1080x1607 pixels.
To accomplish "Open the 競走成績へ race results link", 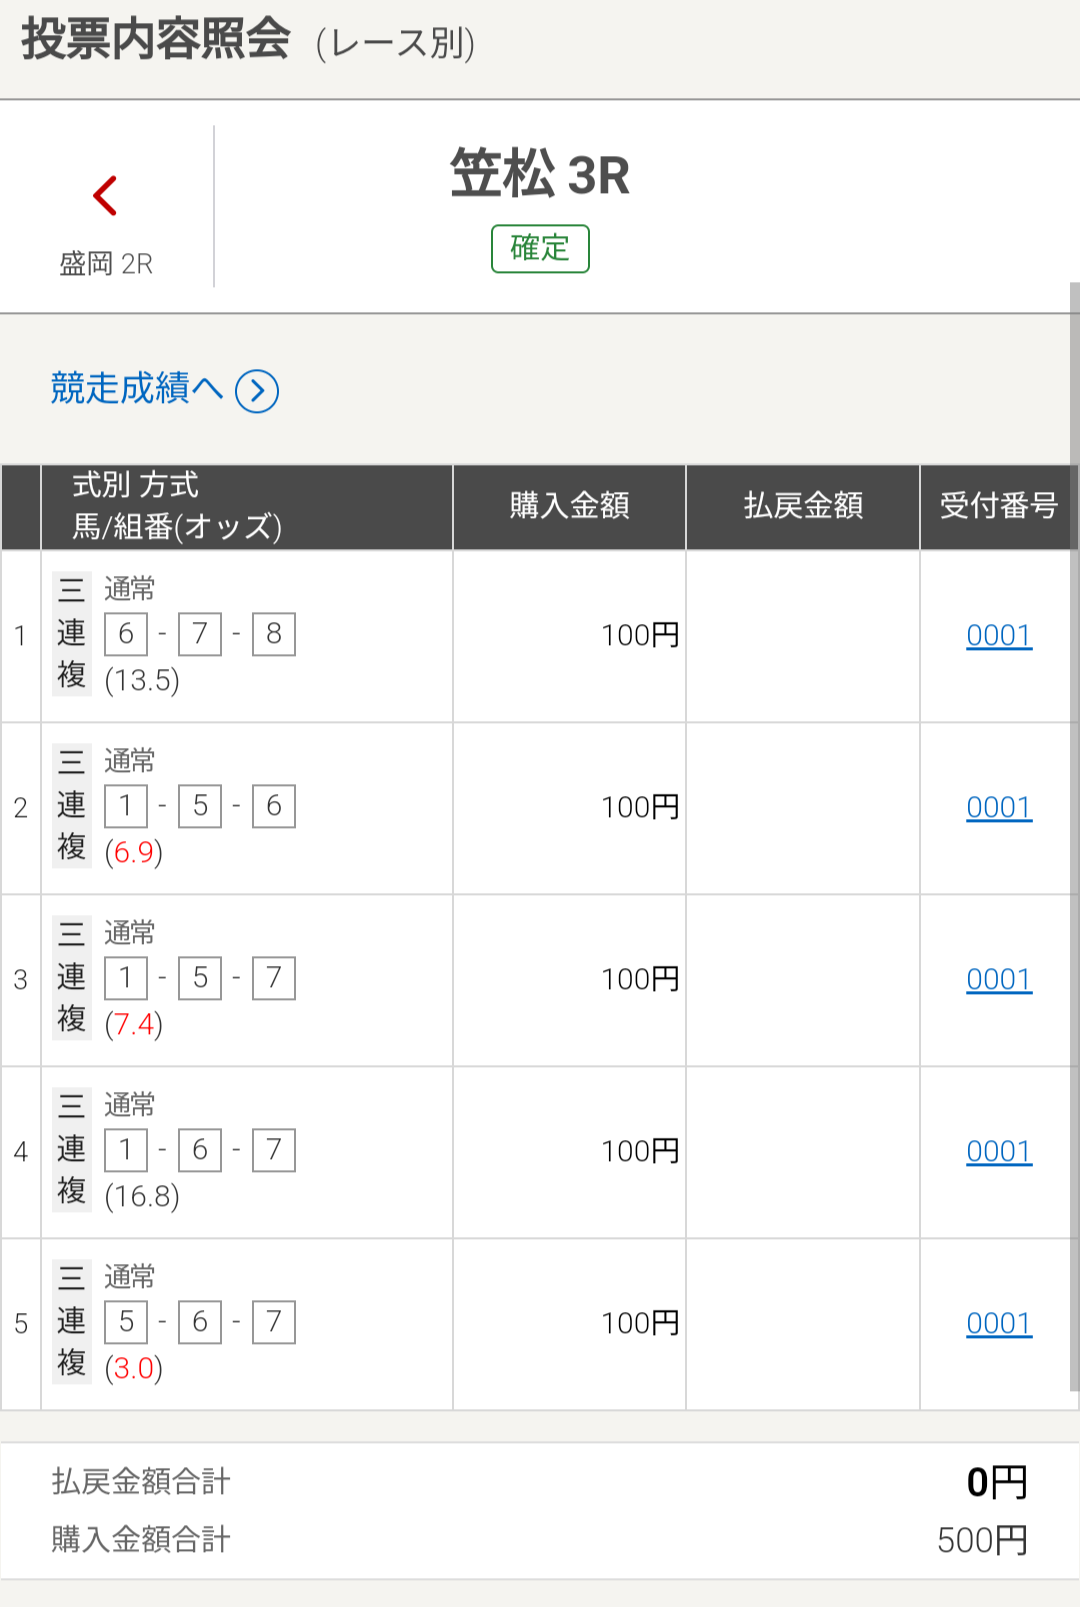I will 136,388.
